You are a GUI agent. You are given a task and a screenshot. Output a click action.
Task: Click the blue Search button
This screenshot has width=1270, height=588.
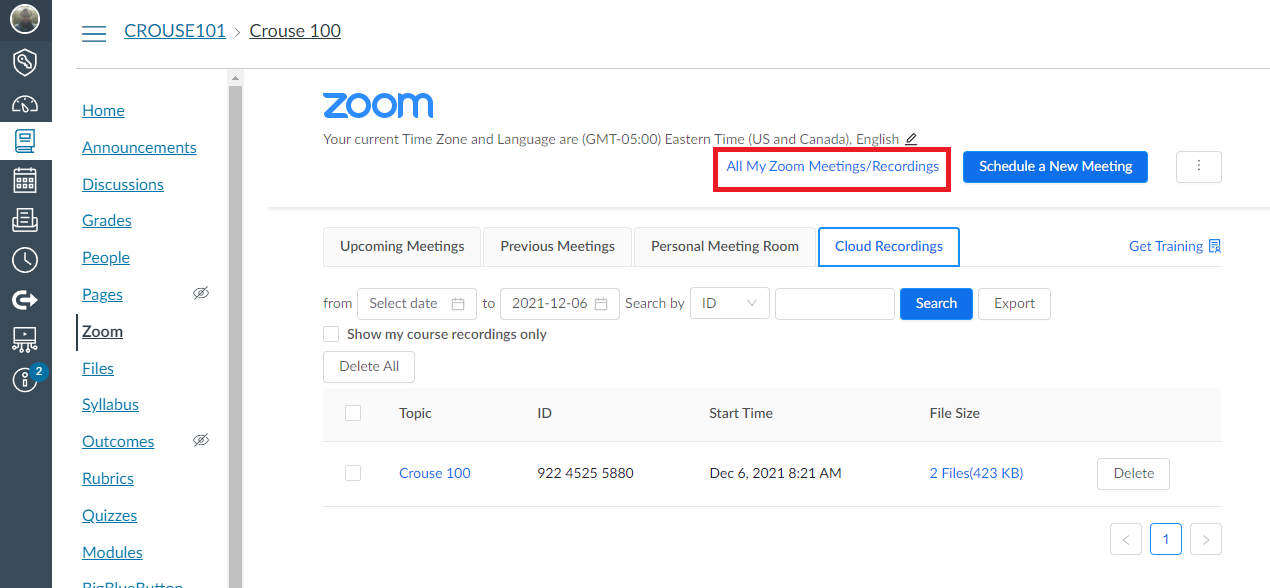936,303
